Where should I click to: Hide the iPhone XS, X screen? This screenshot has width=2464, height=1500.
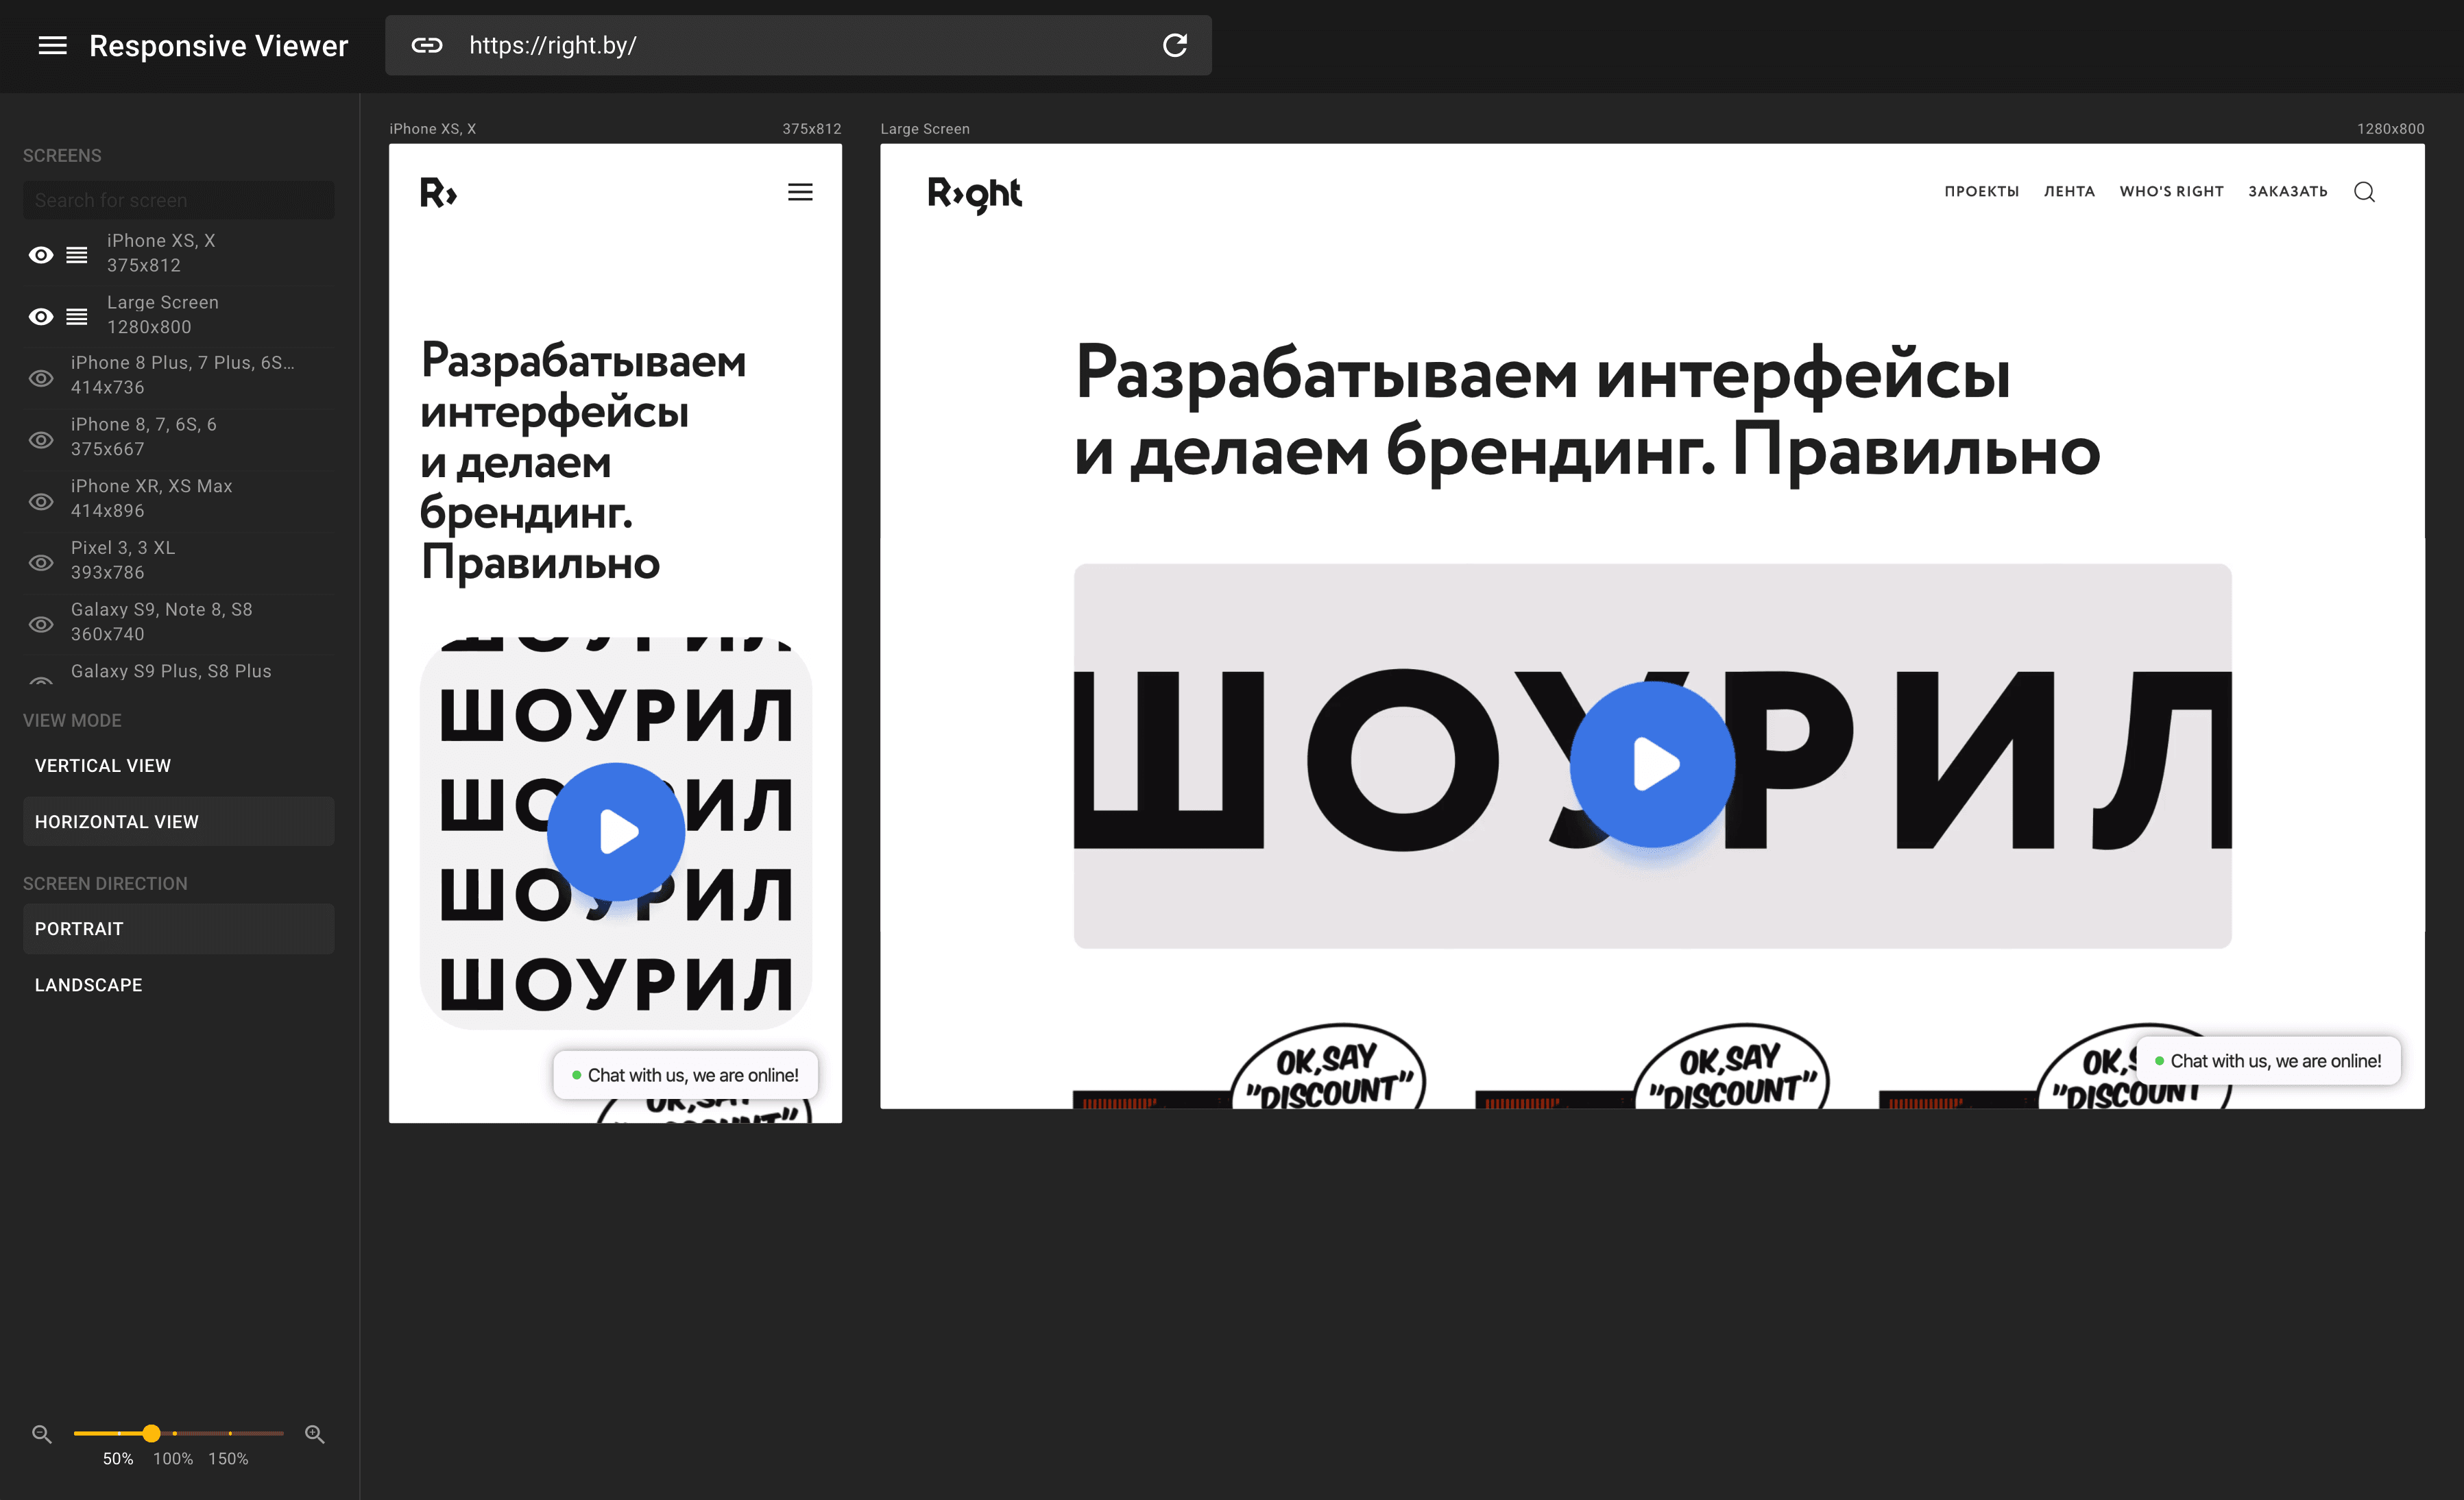click(x=41, y=255)
